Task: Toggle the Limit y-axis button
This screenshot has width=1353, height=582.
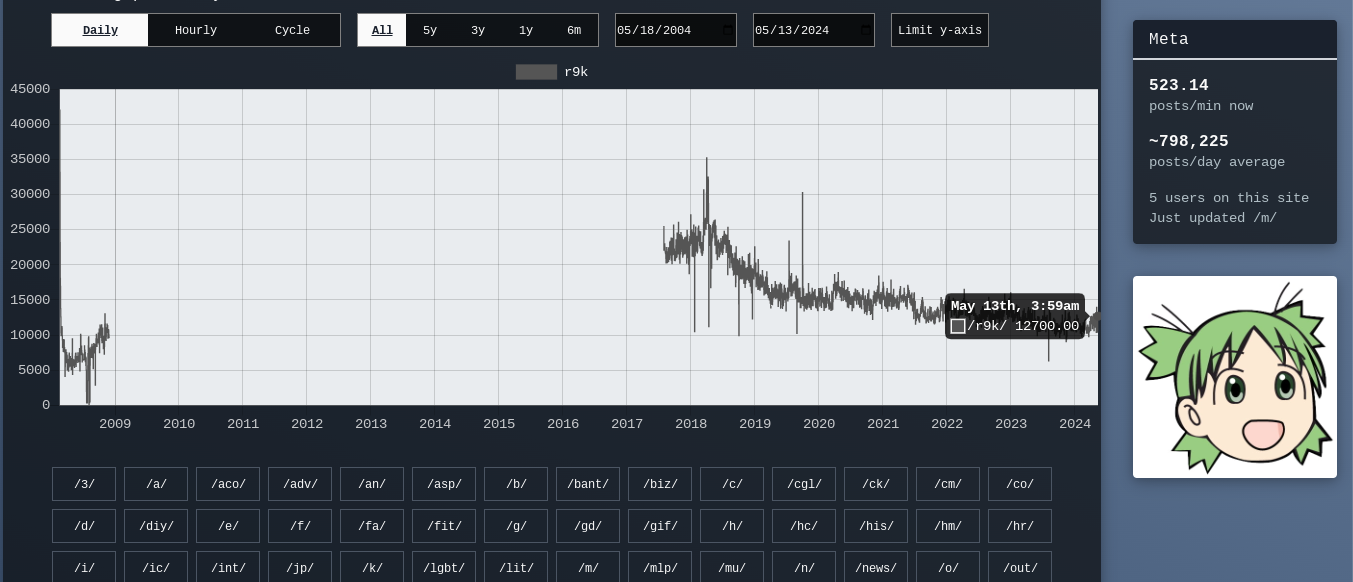Action: (939, 30)
